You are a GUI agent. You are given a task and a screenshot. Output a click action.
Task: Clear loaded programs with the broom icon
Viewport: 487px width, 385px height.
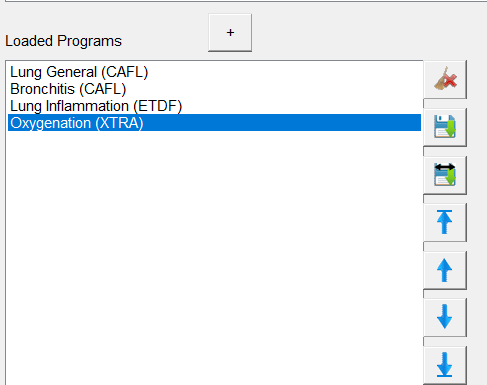coord(445,79)
